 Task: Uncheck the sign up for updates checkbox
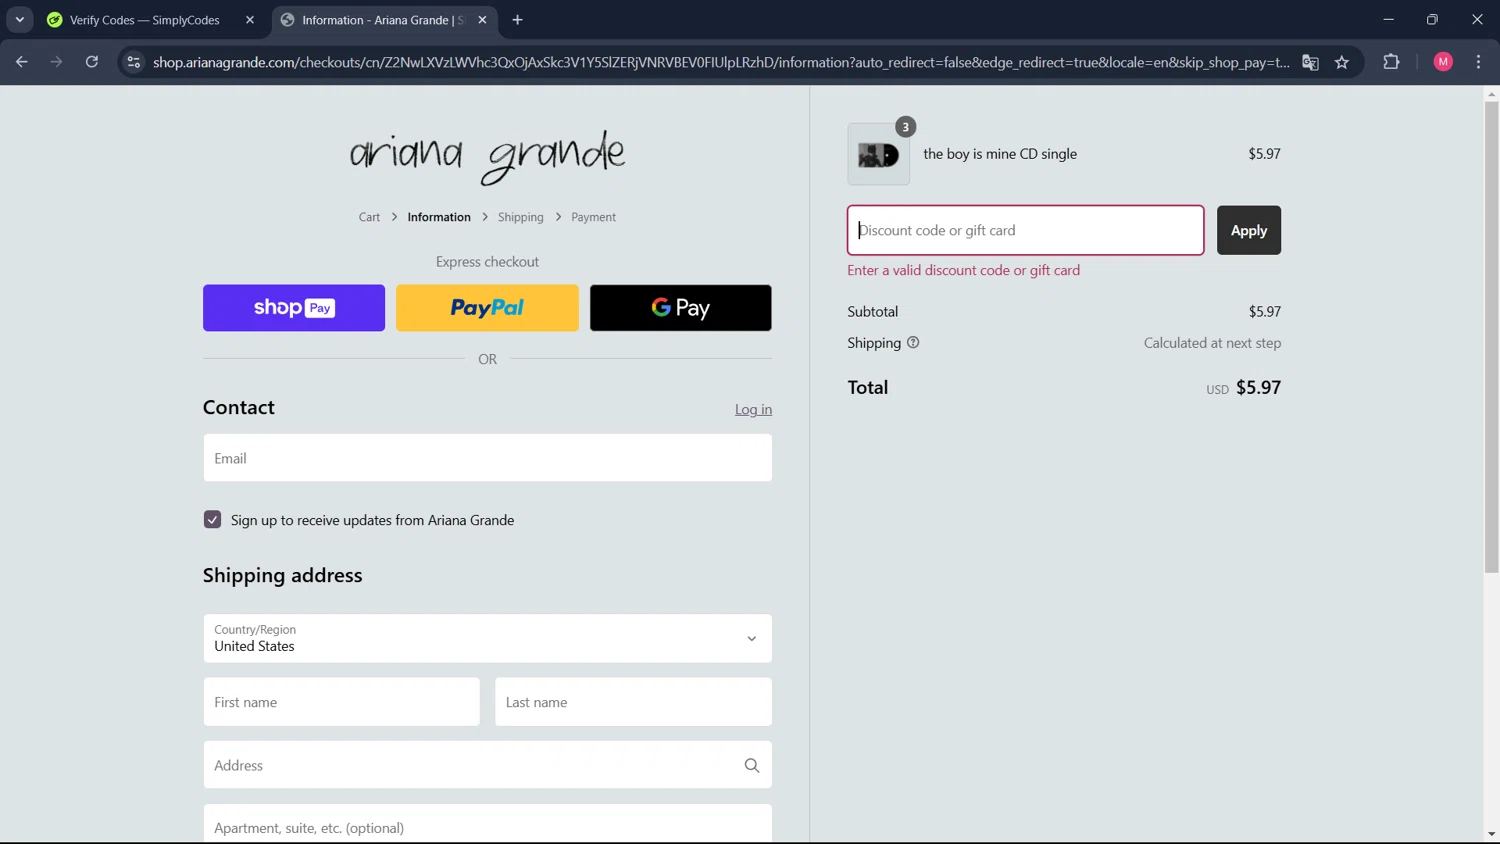[212, 520]
